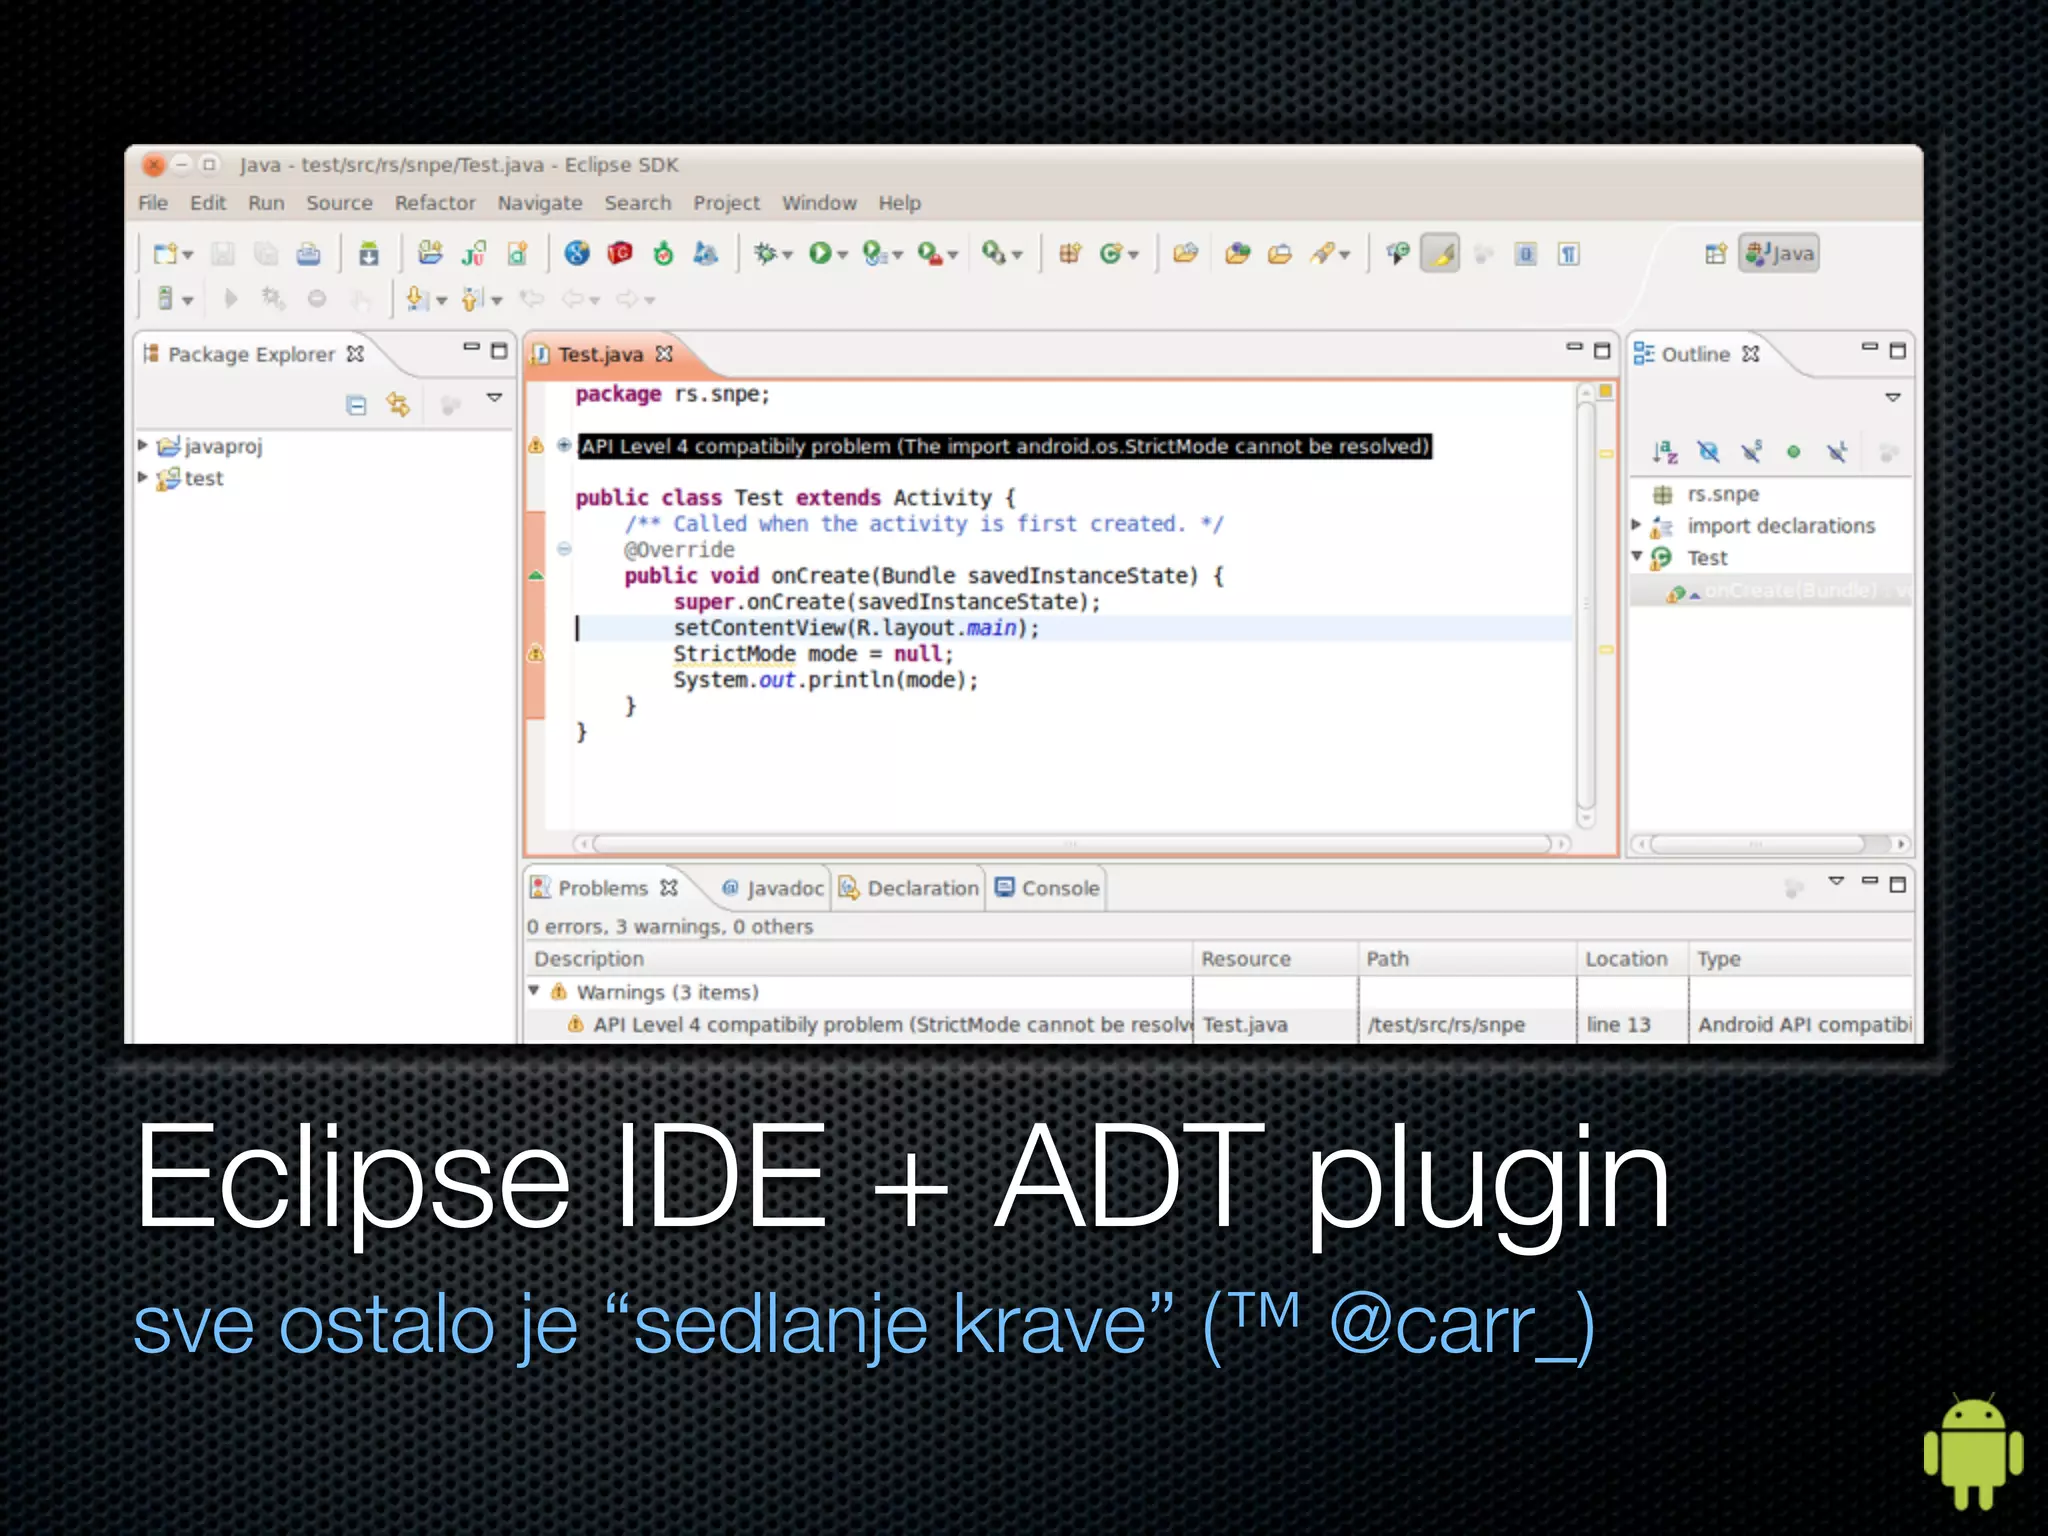The image size is (2048, 1536).
Task: Open the Run button dropdown arrow
Action: (843, 255)
